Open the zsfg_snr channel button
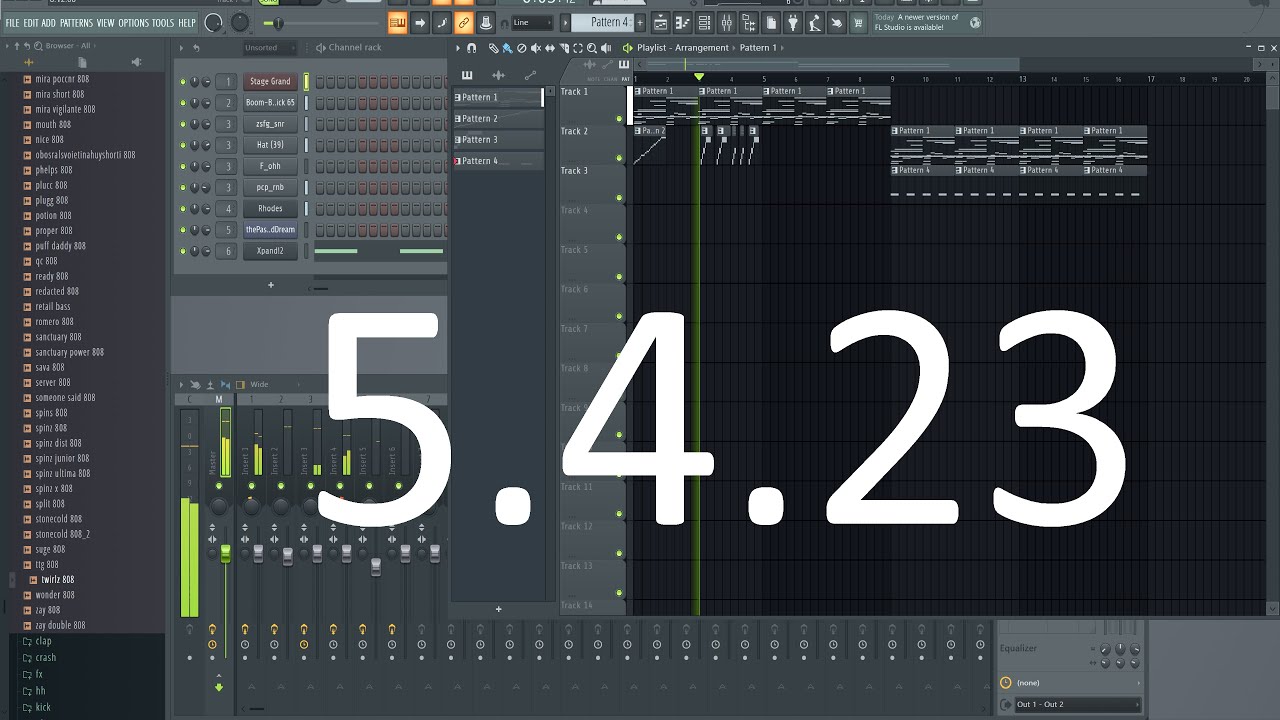1280x720 pixels. [270, 124]
